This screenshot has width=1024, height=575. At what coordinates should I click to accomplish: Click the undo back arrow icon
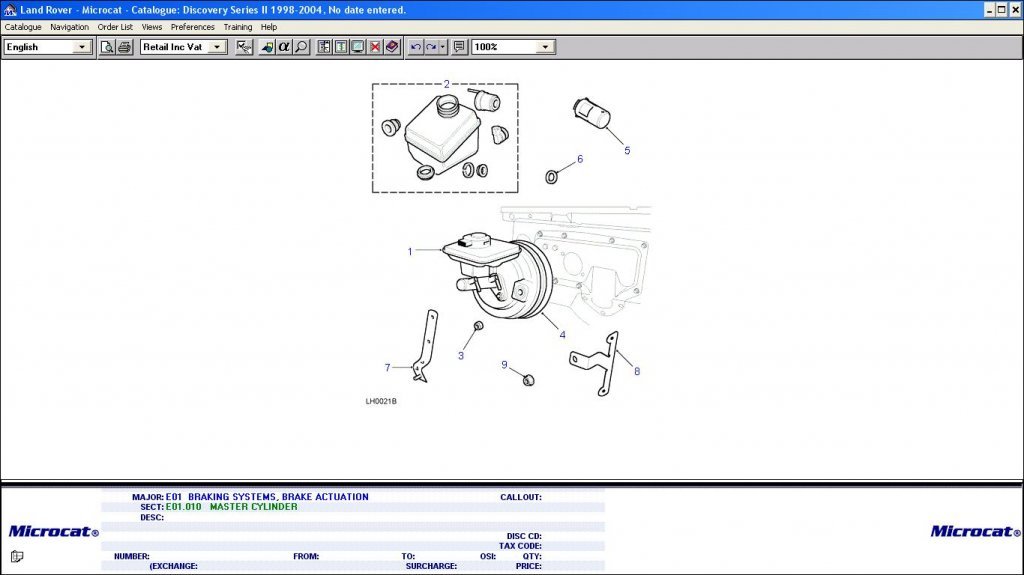tap(415, 47)
